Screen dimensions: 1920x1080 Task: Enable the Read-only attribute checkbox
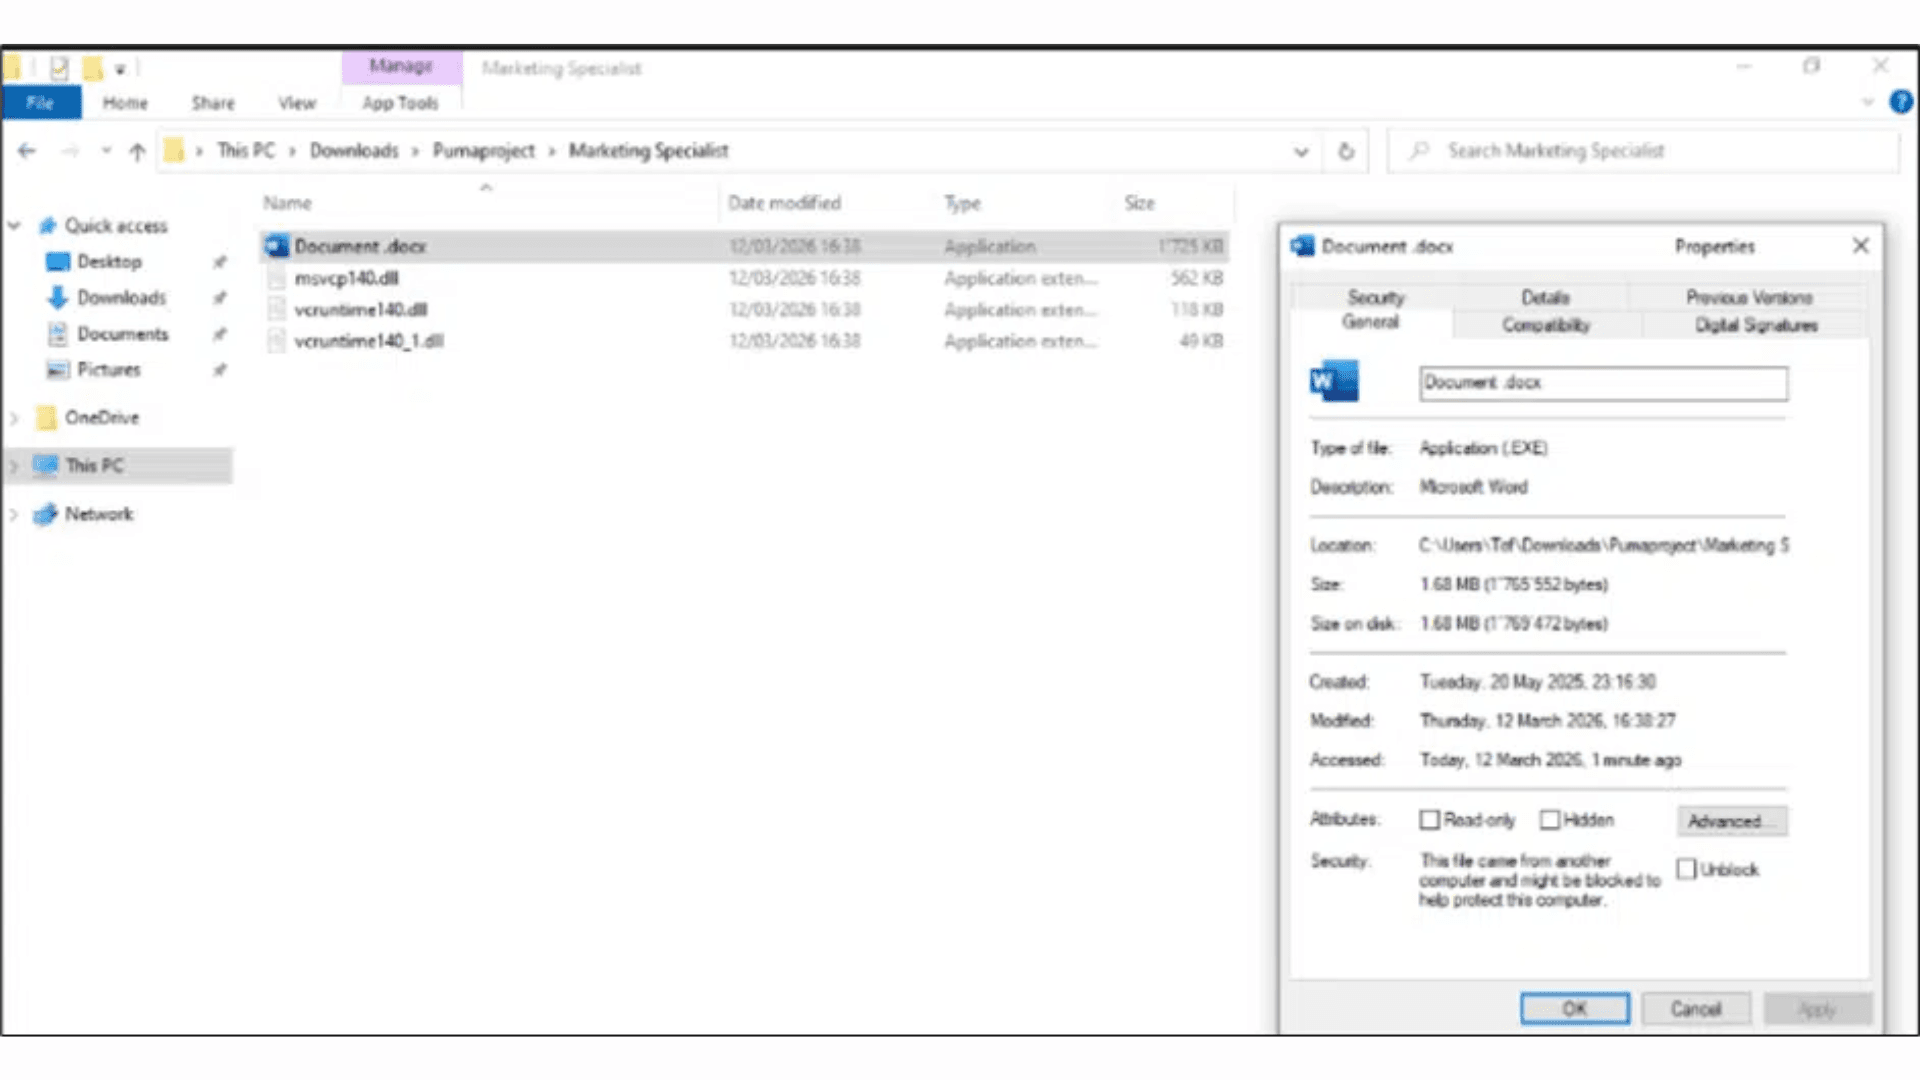1429,820
